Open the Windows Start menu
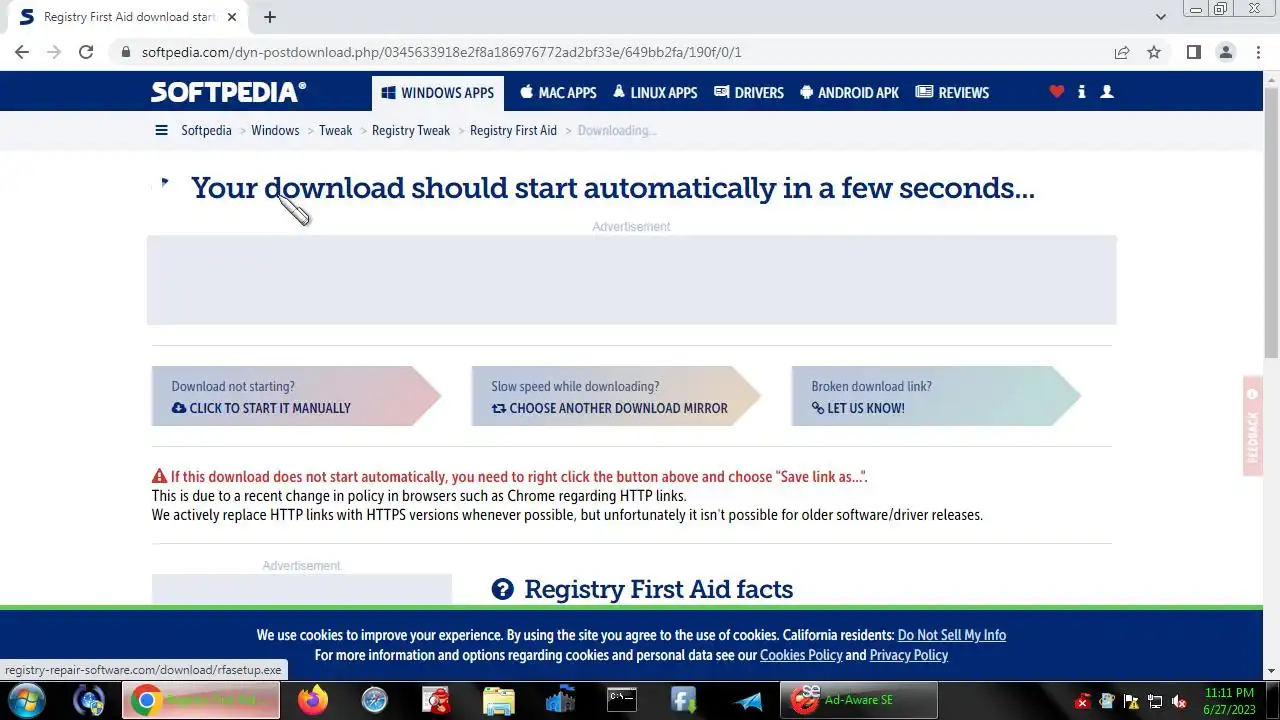 [25, 700]
